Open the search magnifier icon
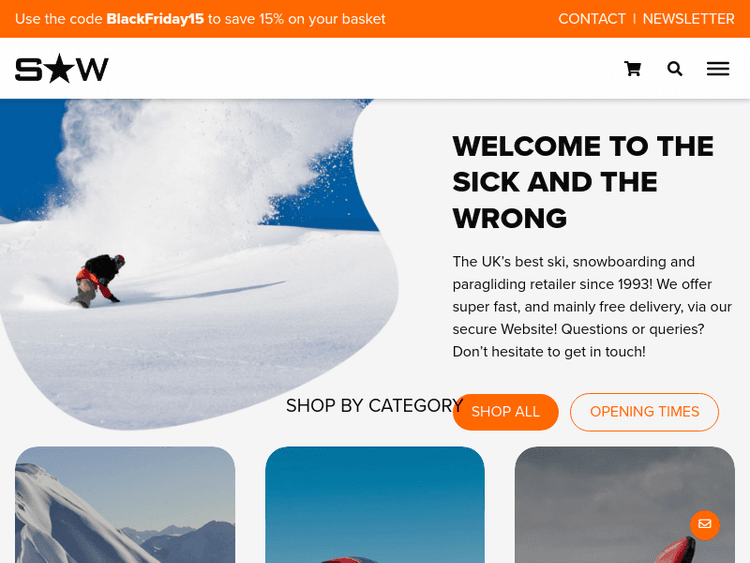Viewport: 750px width, 563px height. pos(674,69)
